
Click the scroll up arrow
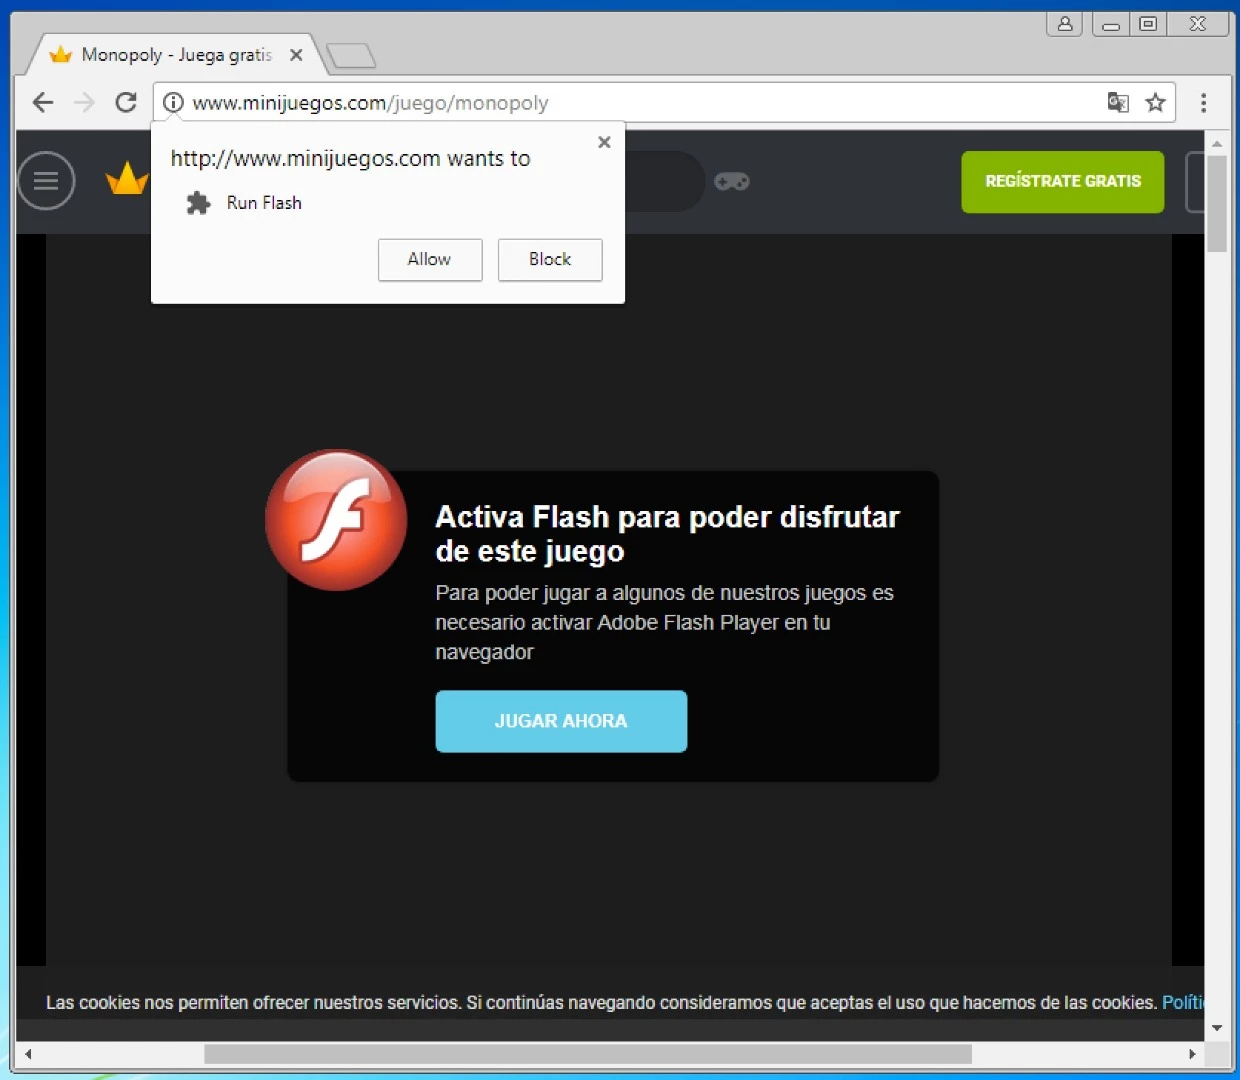click(1217, 143)
